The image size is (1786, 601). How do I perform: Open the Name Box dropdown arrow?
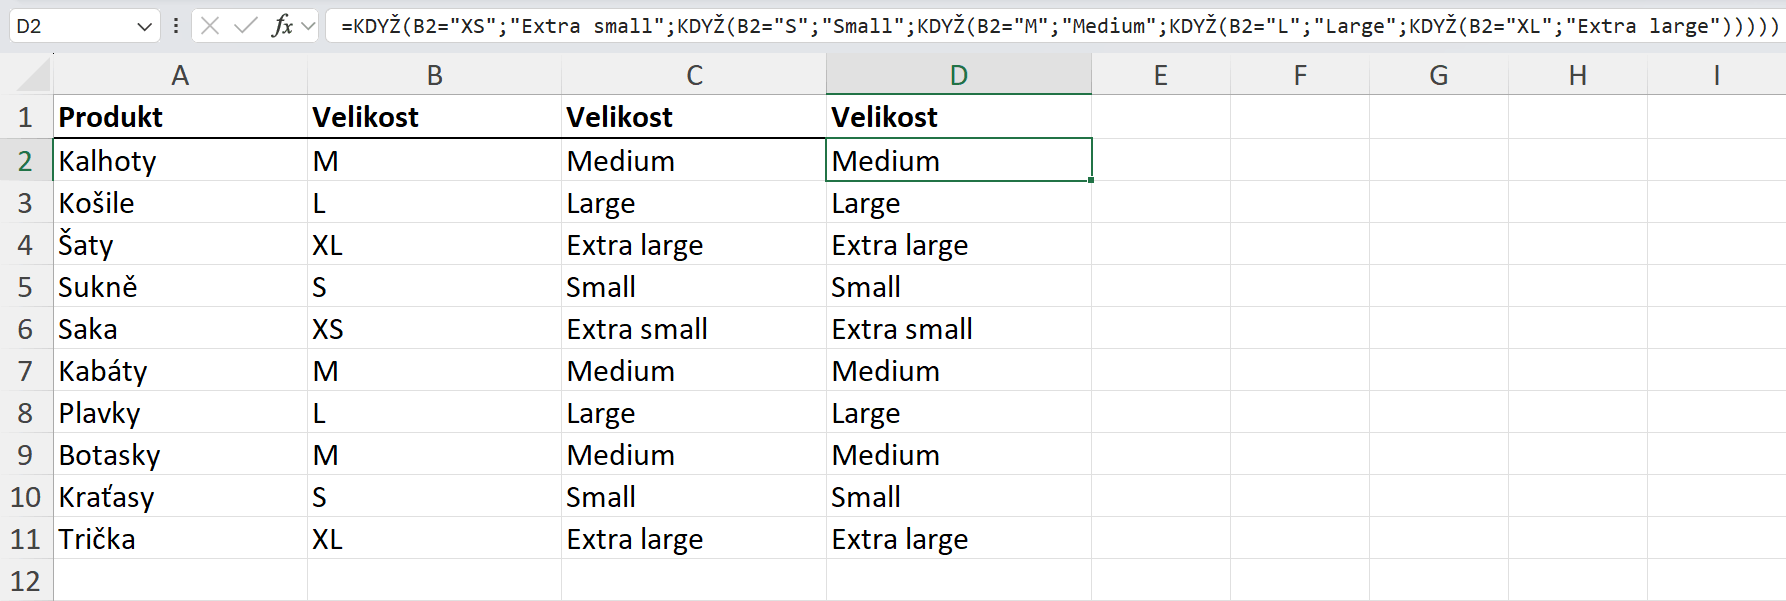pyautogui.click(x=144, y=27)
